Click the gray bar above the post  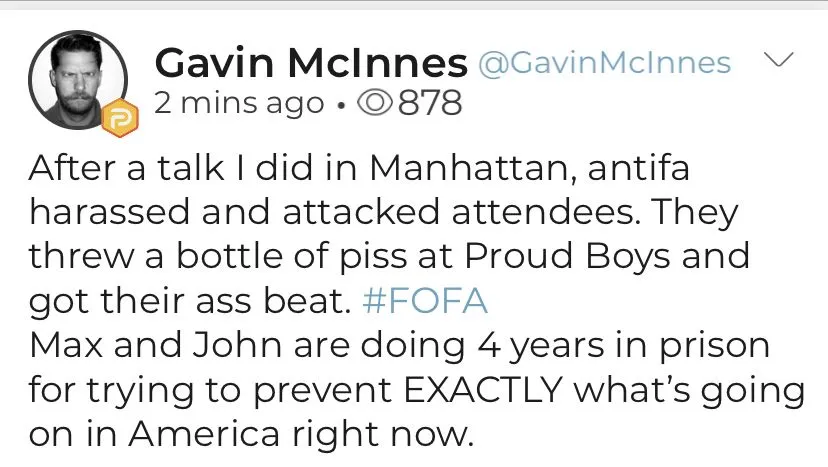click(414, 5)
